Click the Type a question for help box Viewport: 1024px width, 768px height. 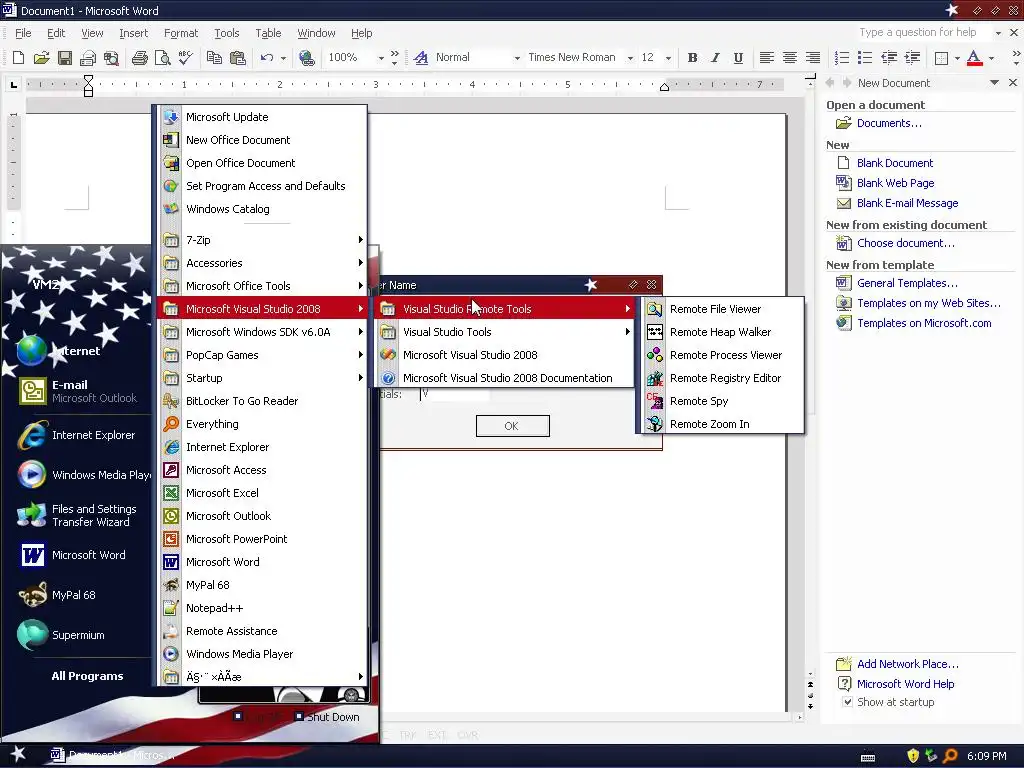[x=922, y=32]
